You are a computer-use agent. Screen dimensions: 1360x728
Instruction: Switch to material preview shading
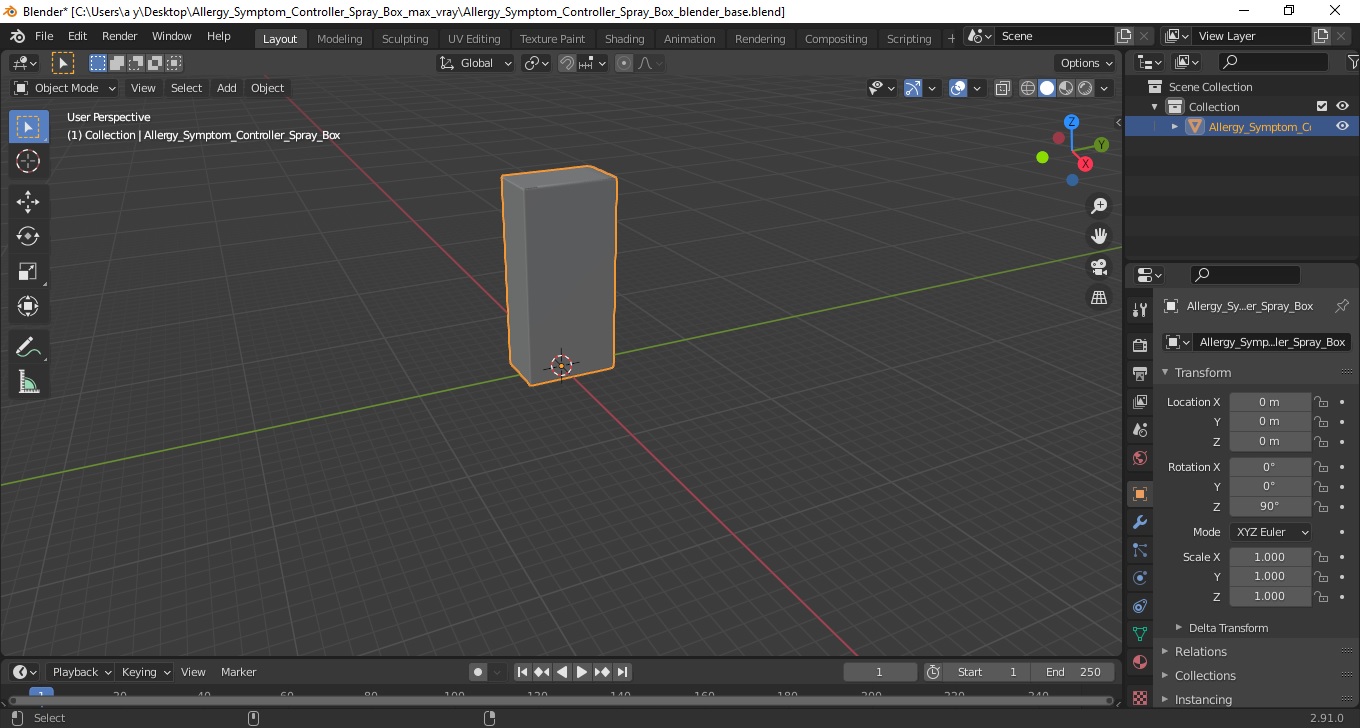(1066, 88)
